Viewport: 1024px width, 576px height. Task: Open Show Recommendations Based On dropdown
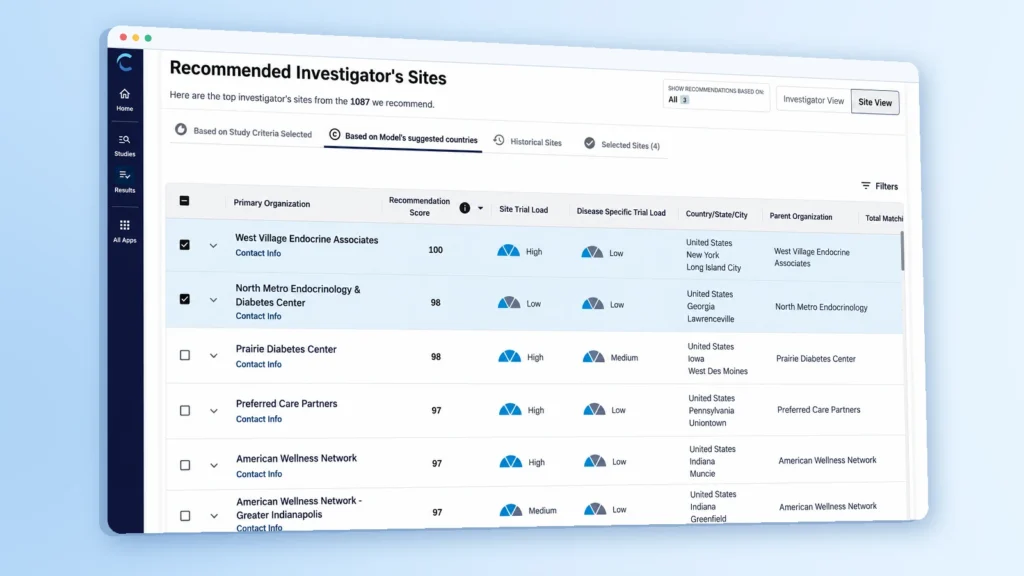pos(716,95)
